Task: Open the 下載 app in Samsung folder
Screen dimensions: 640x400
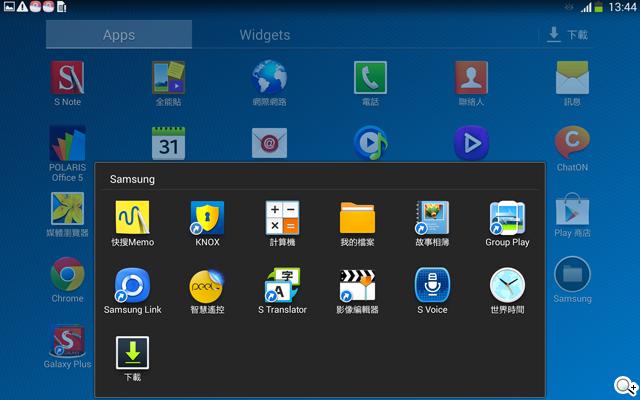Action: pyautogui.click(x=132, y=353)
